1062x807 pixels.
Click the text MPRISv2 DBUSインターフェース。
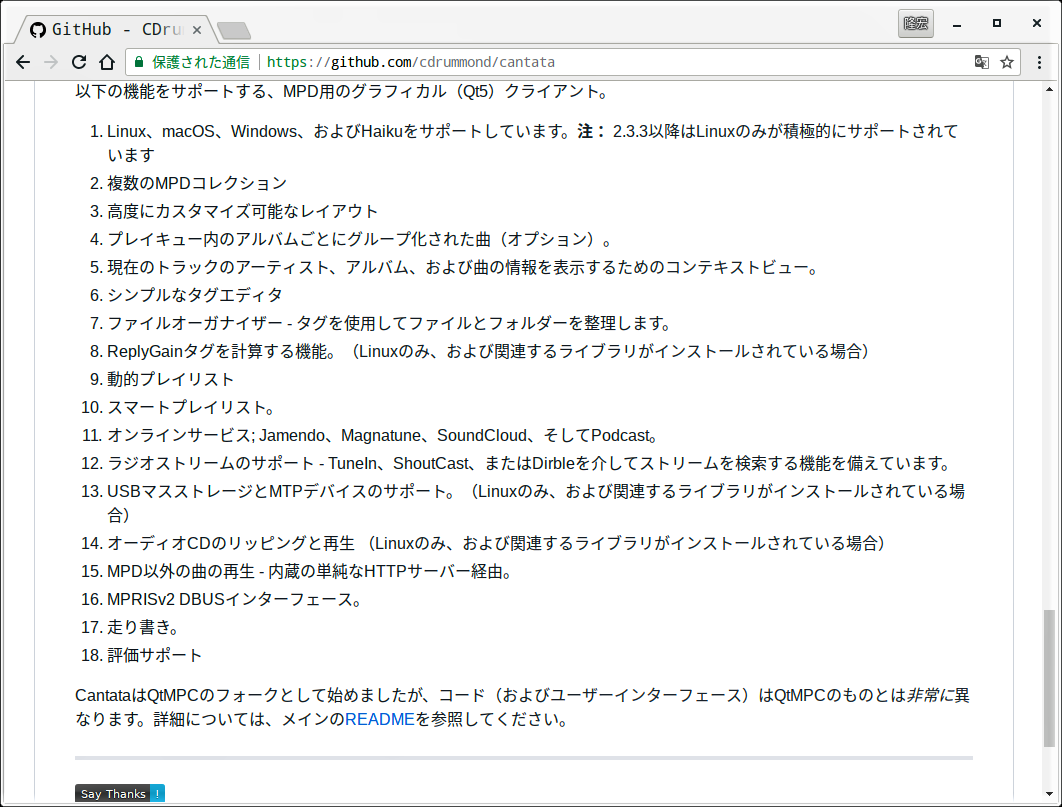coord(234,600)
